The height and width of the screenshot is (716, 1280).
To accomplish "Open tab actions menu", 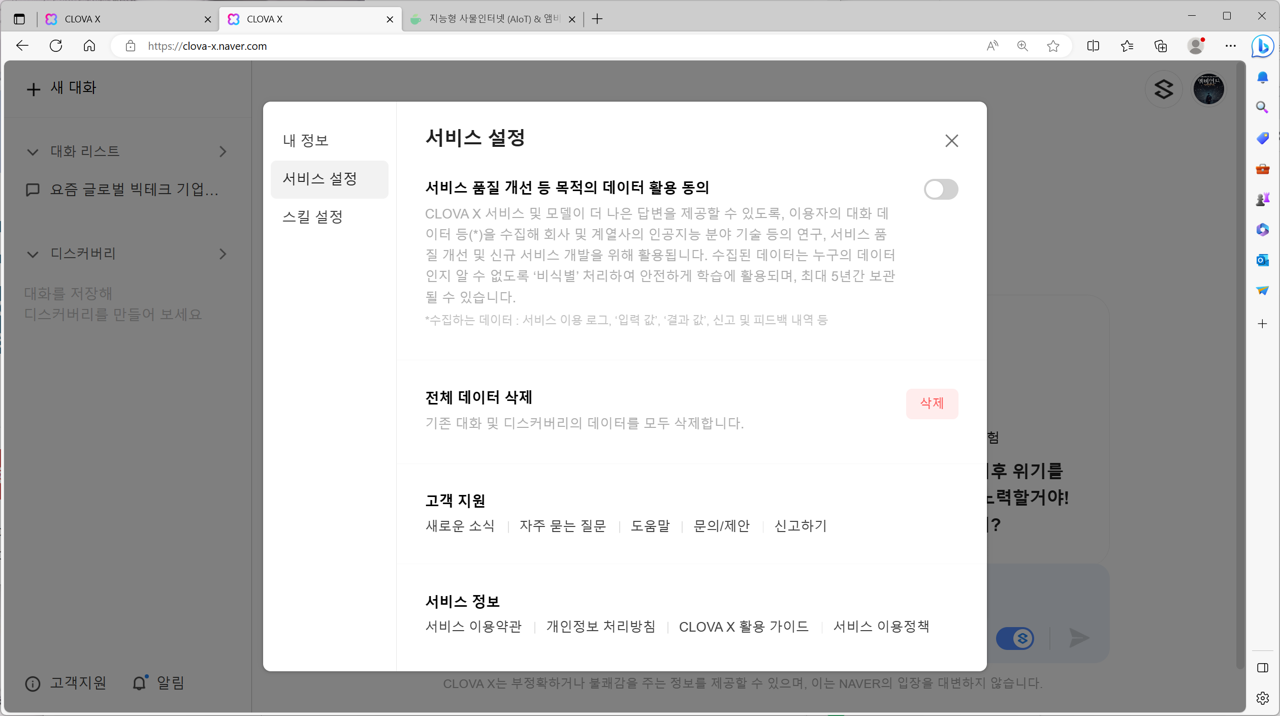I will tap(19, 19).
